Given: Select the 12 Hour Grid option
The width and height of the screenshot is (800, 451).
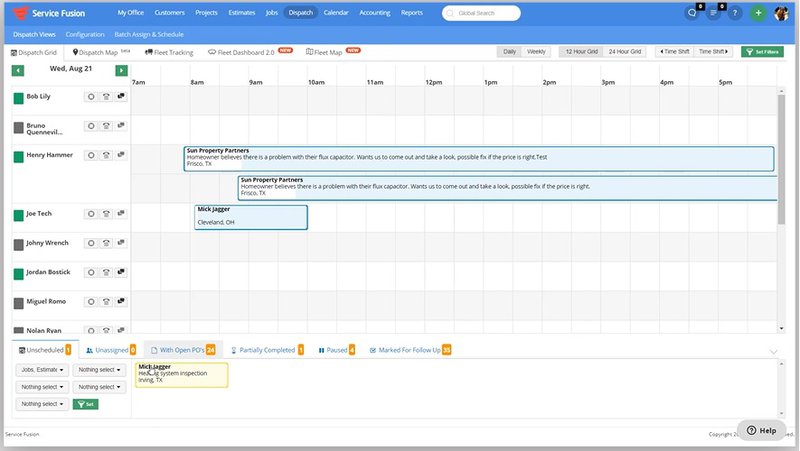Looking at the screenshot, I should (x=581, y=52).
